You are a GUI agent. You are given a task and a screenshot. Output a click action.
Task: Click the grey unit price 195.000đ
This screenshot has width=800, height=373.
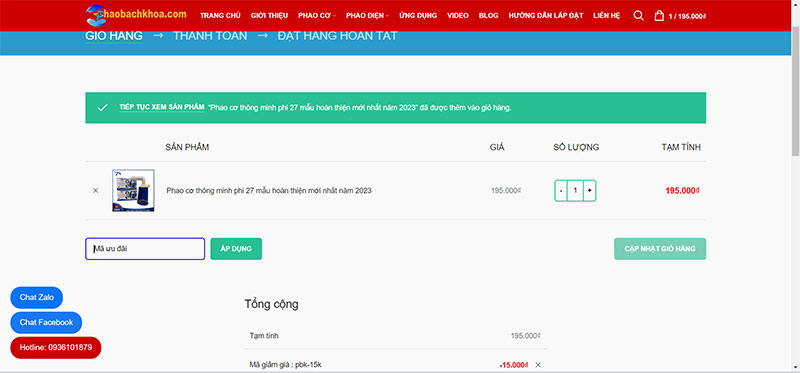pos(506,190)
